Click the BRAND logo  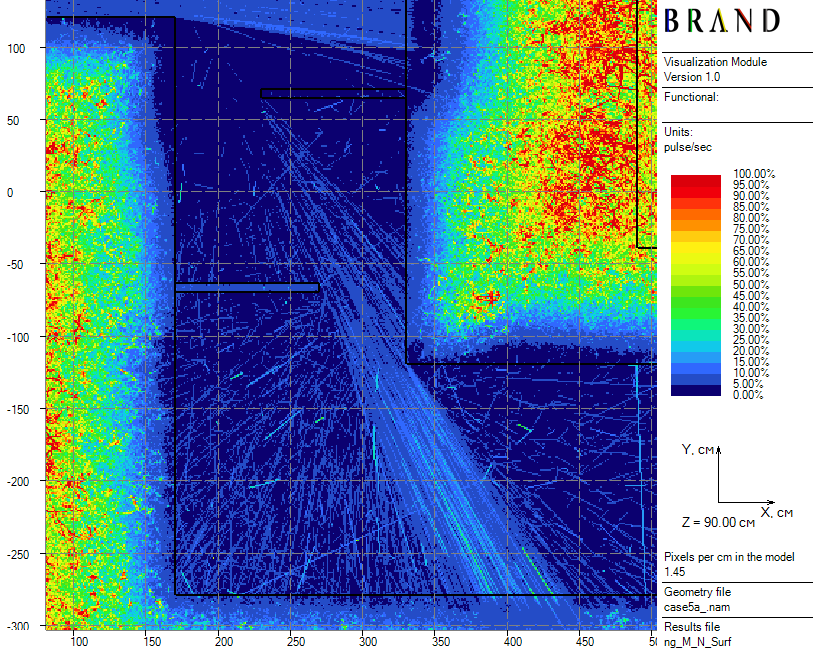coord(722,21)
